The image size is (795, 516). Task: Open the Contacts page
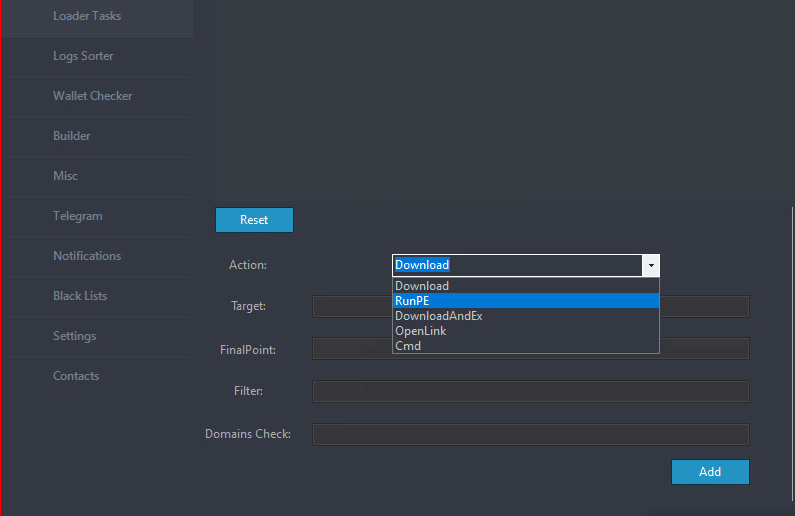(x=97, y=377)
